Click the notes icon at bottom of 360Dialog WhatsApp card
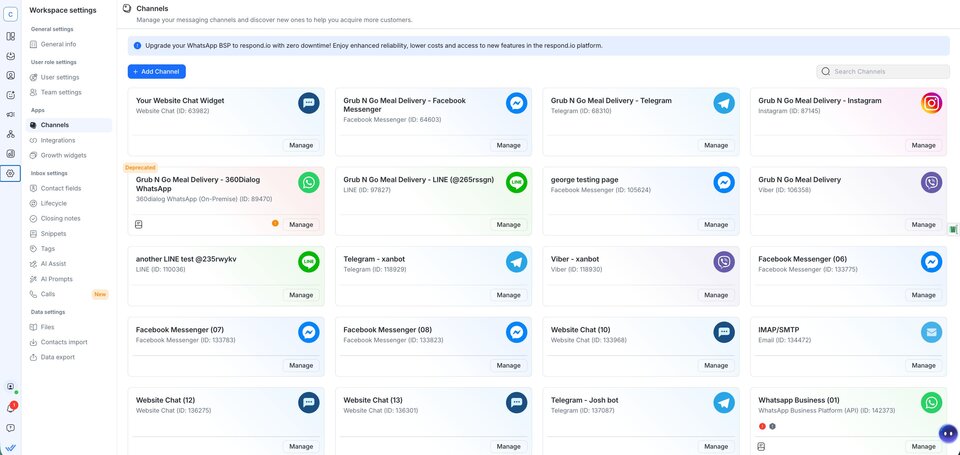This screenshot has width=960, height=455. 138,225
